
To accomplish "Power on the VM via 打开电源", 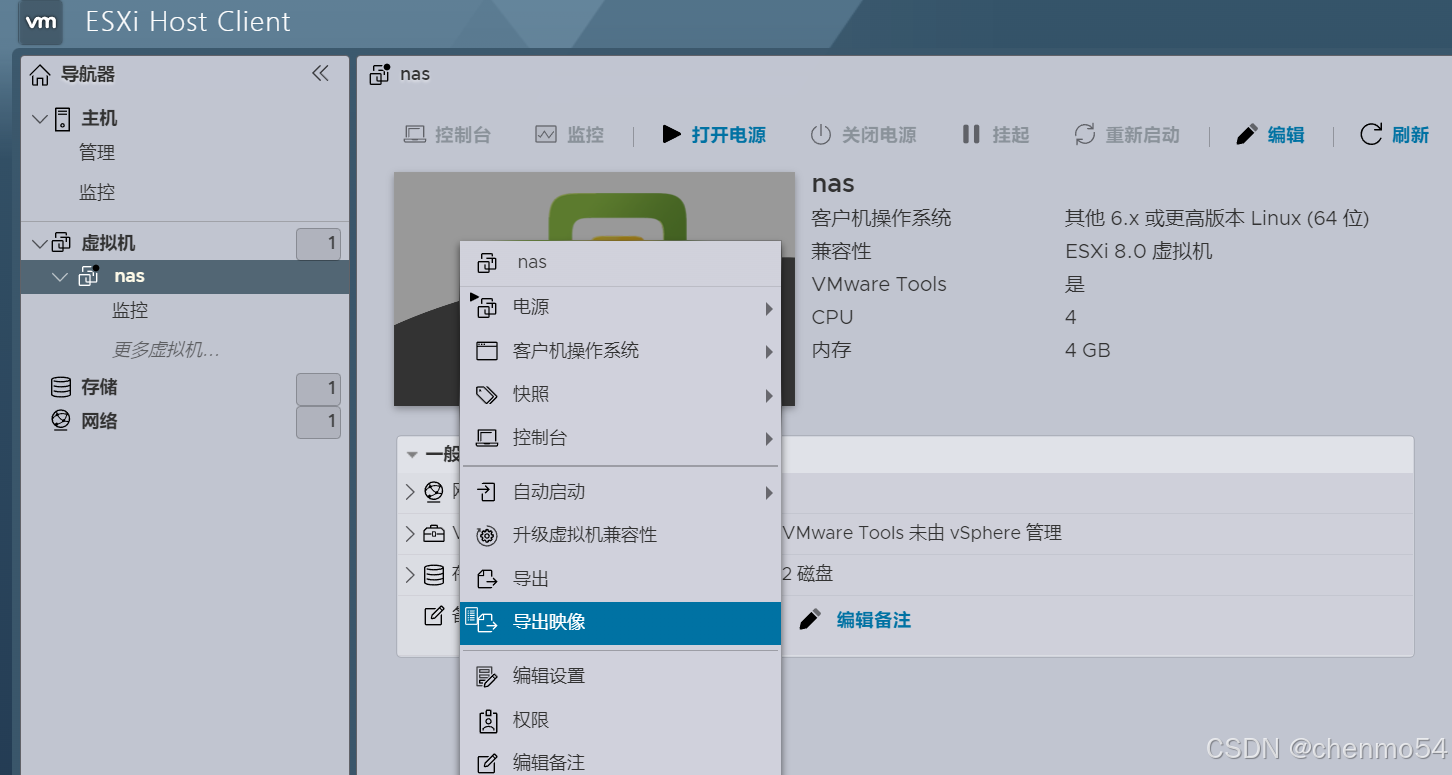I will click(714, 135).
